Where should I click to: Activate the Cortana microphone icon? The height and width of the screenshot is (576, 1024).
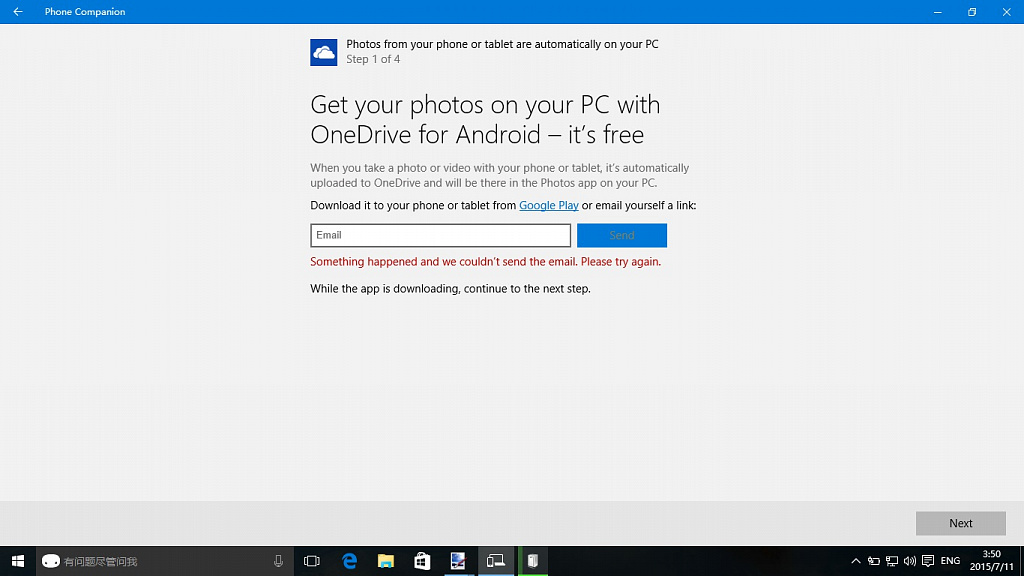click(278, 561)
